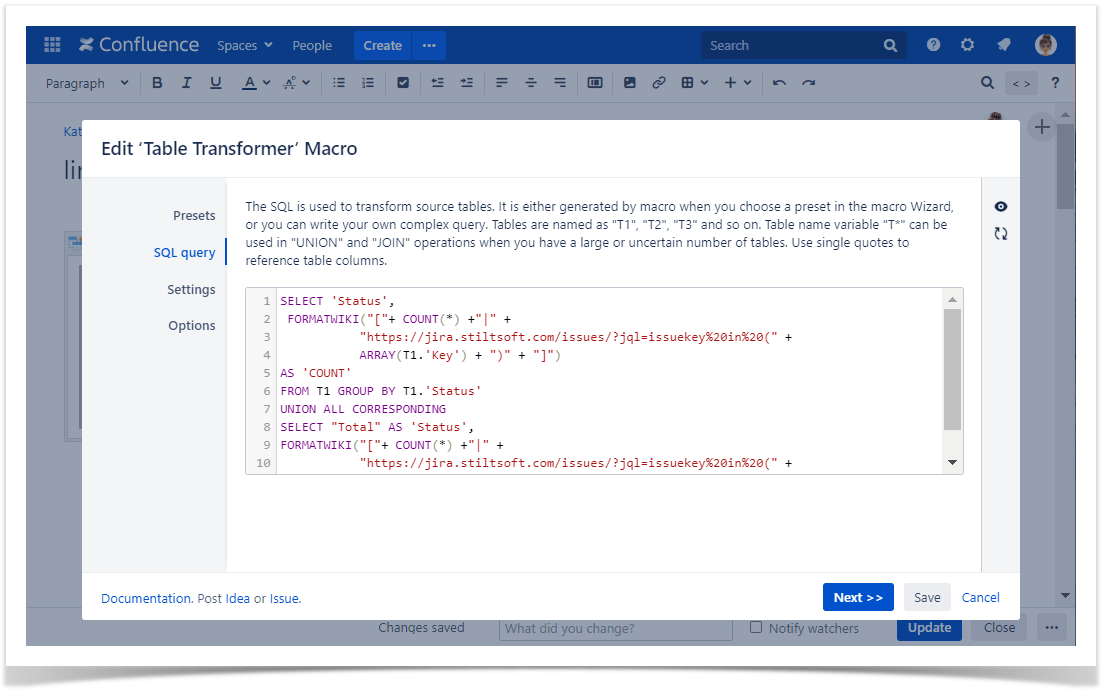1110x695 pixels.
Task: Click the Close button in editor footer
Action: [x=999, y=628]
